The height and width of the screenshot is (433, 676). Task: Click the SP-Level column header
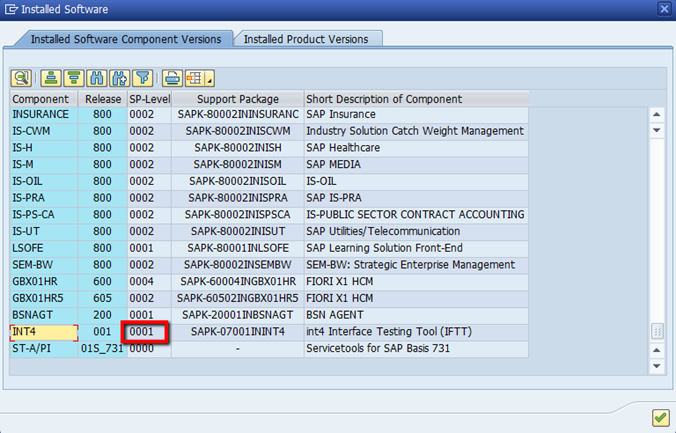pos(150,99)
